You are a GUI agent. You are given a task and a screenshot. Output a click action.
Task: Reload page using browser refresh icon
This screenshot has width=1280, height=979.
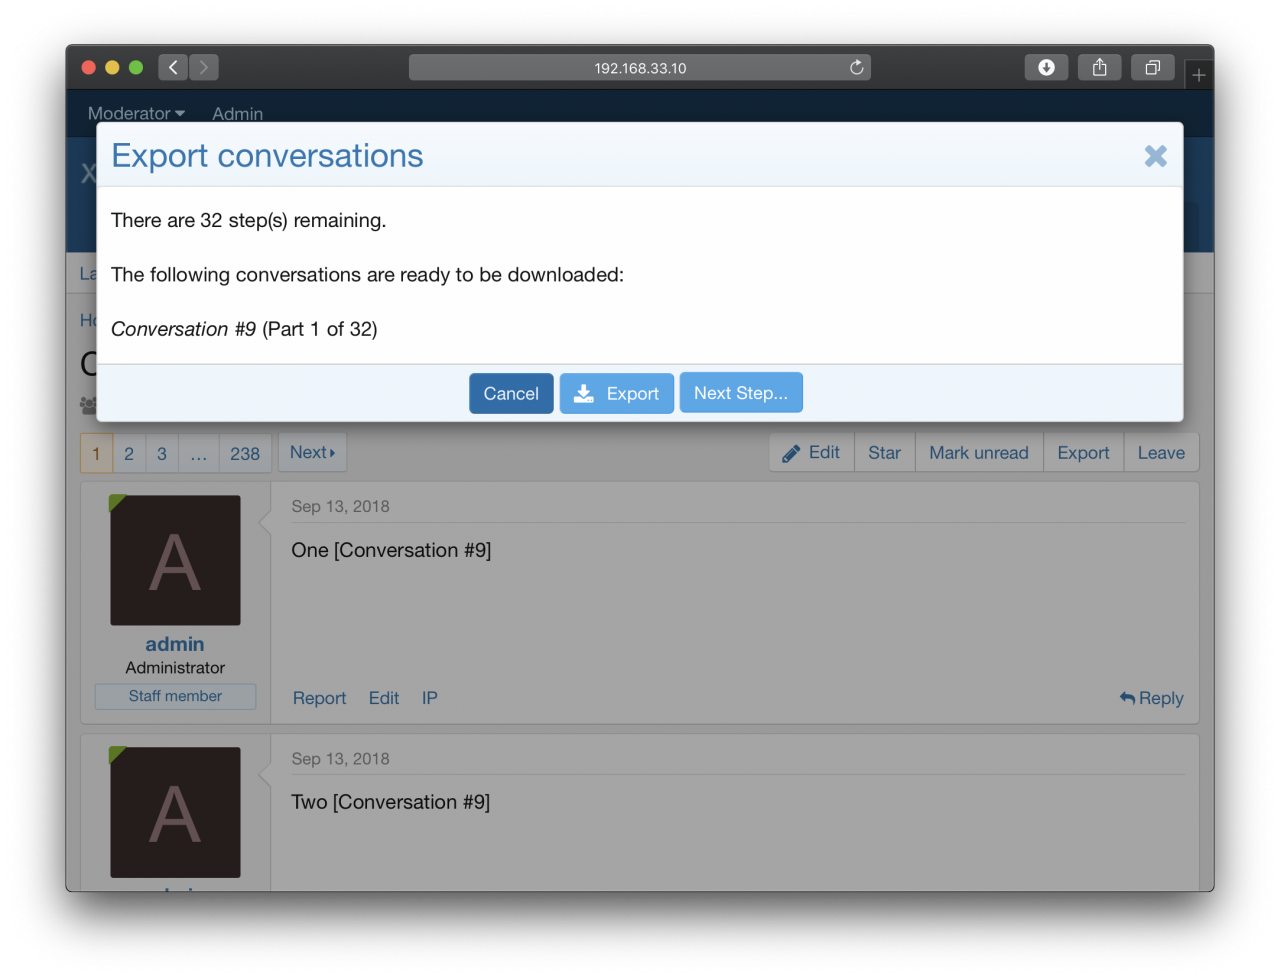tap(856, 68)
